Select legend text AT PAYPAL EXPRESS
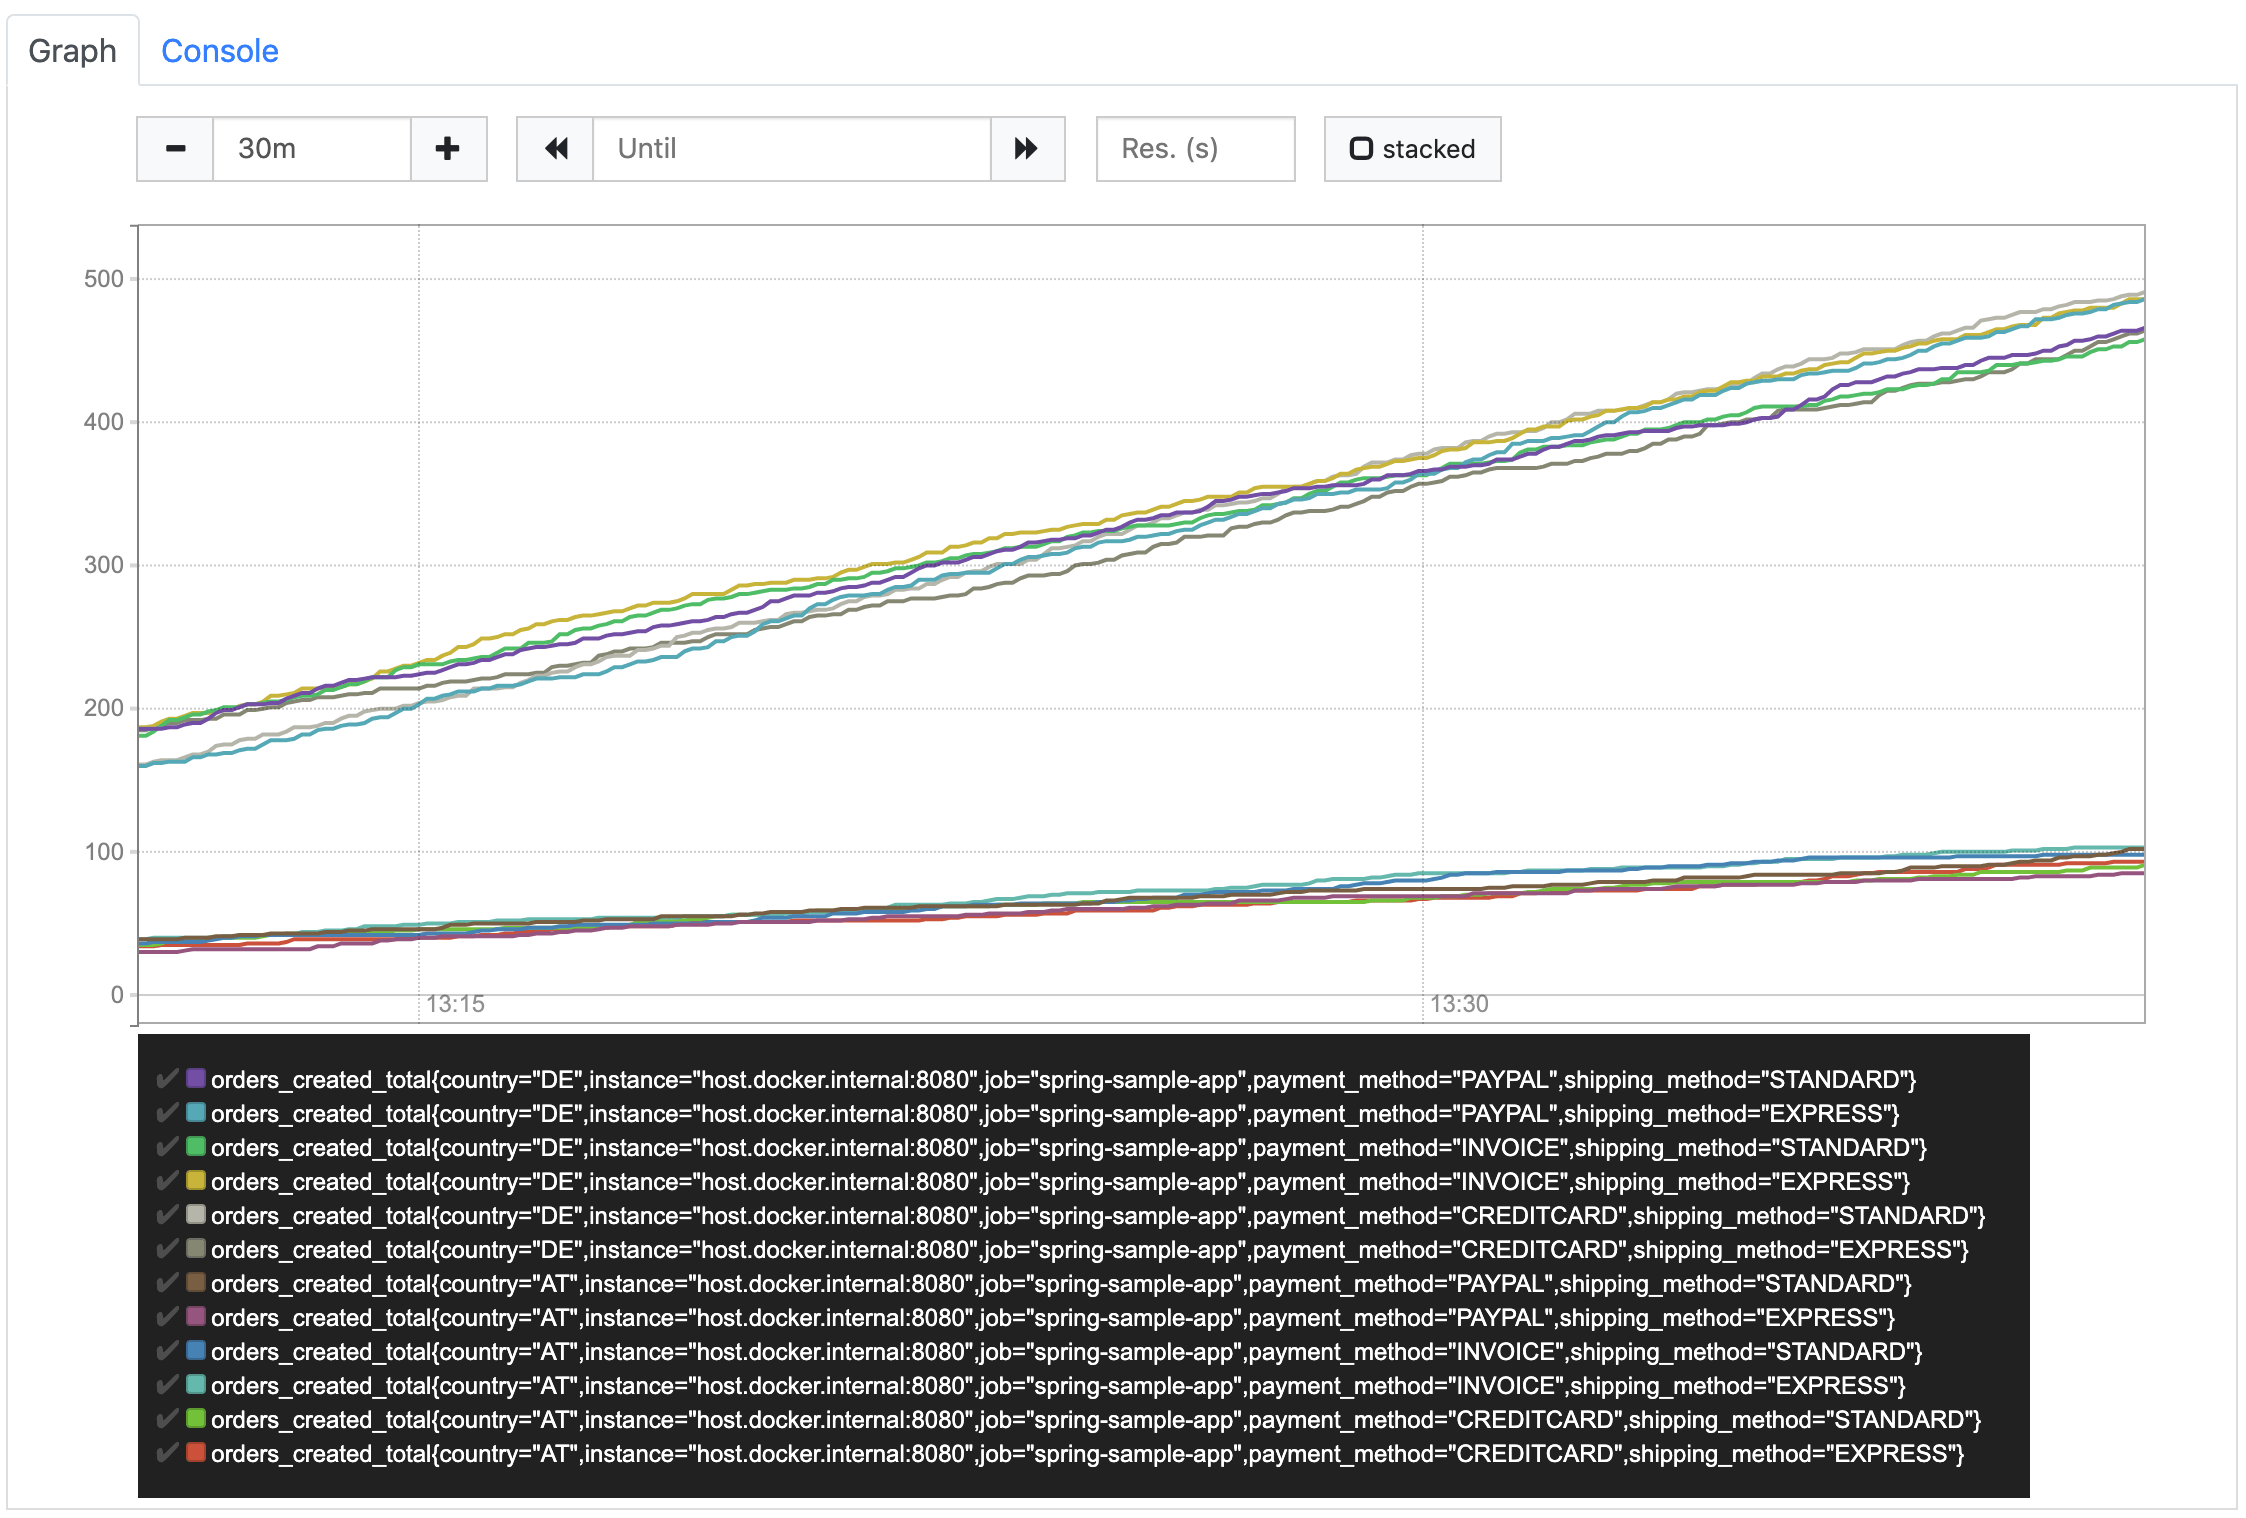The width and height of the screenshot is (2246, 1518). click(1053, 1318)
